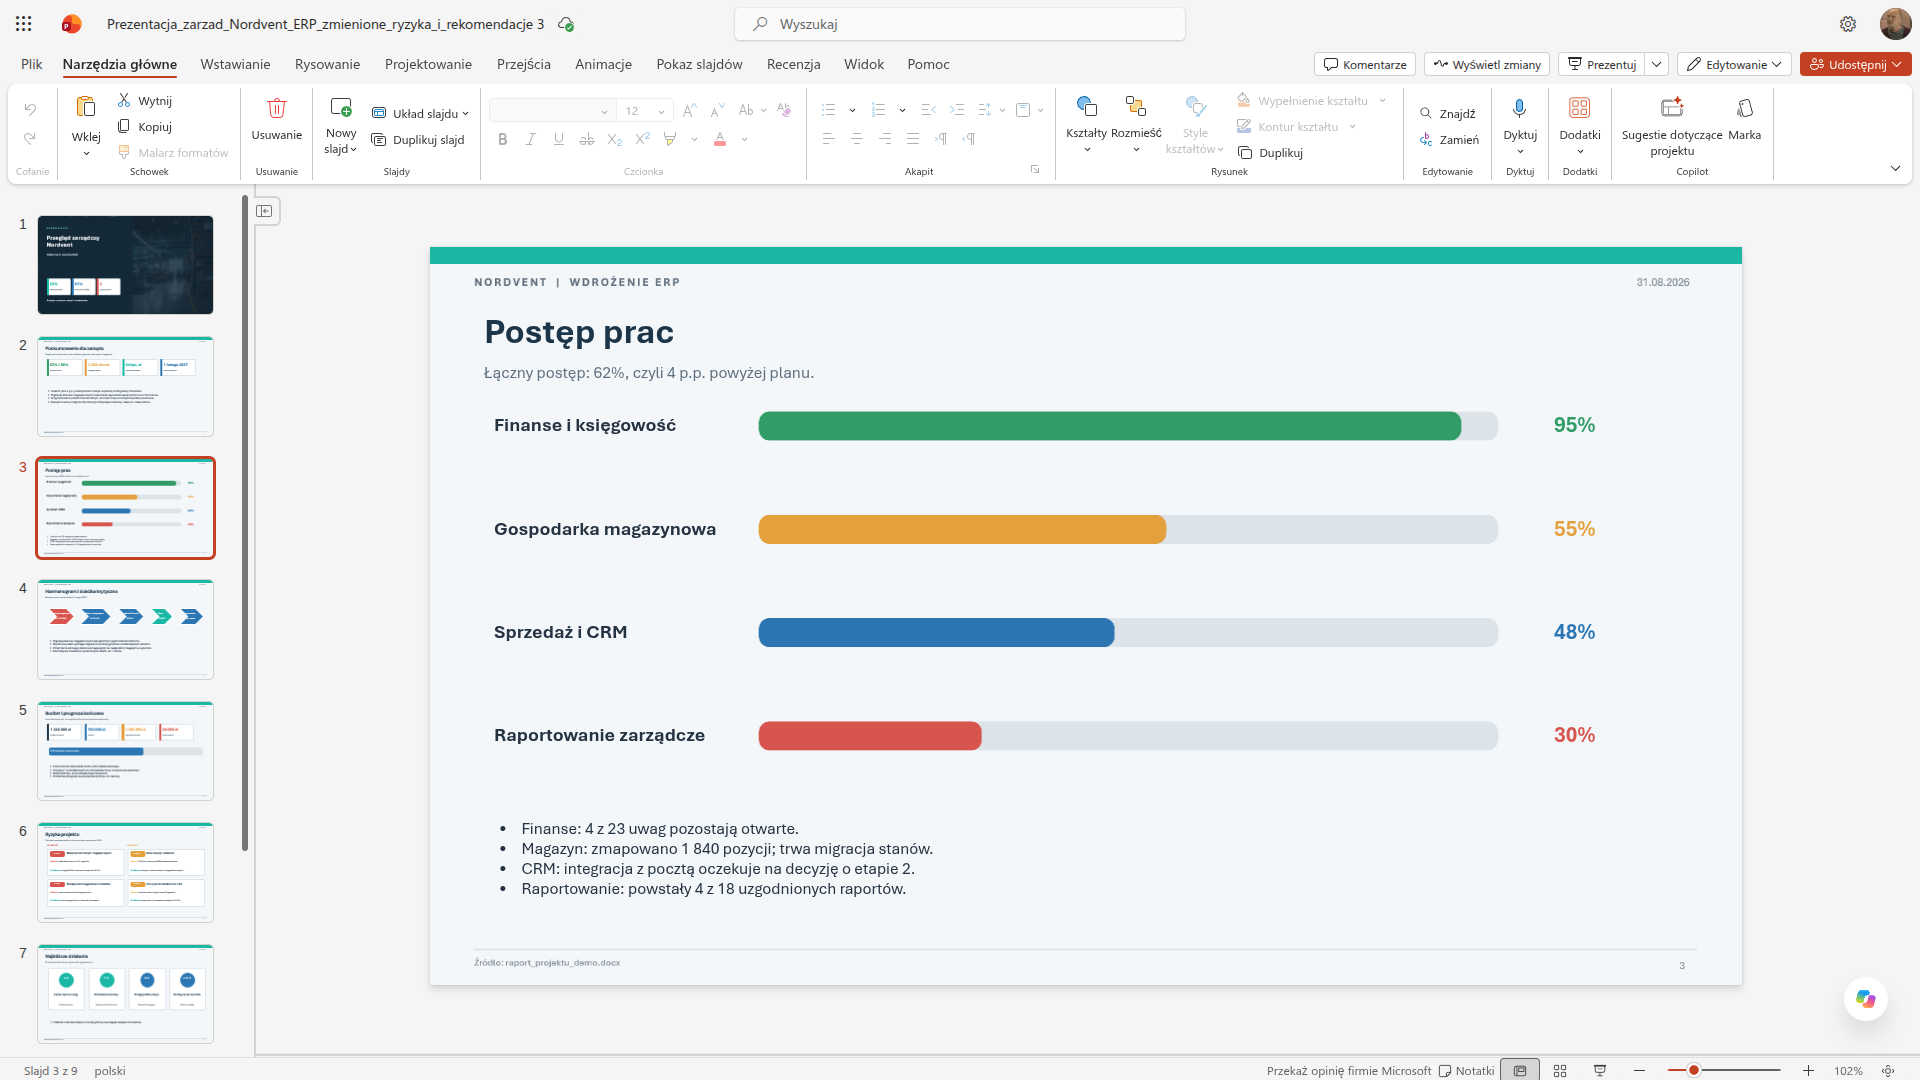Viewport: 1920px width, 1080px height.
Task: Toggle underline formatting
Action: click(559, 139)
